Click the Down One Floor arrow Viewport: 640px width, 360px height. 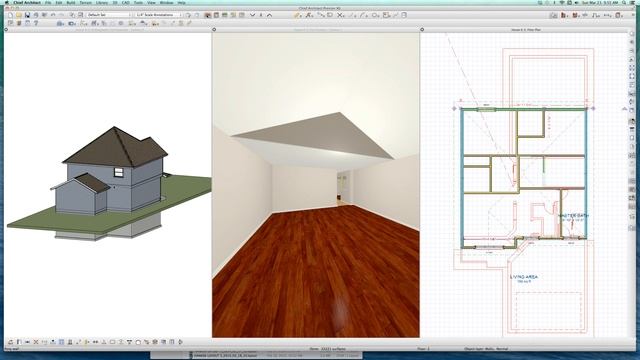[253, 15]
